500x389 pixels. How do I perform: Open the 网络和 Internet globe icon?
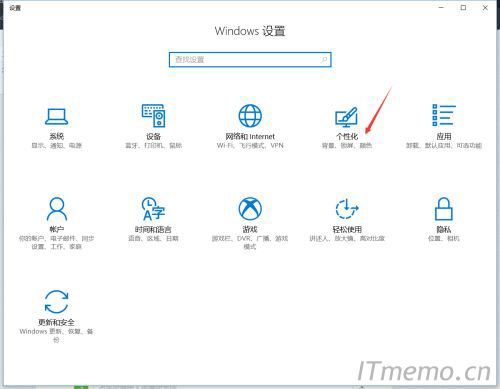click(250, 116)
